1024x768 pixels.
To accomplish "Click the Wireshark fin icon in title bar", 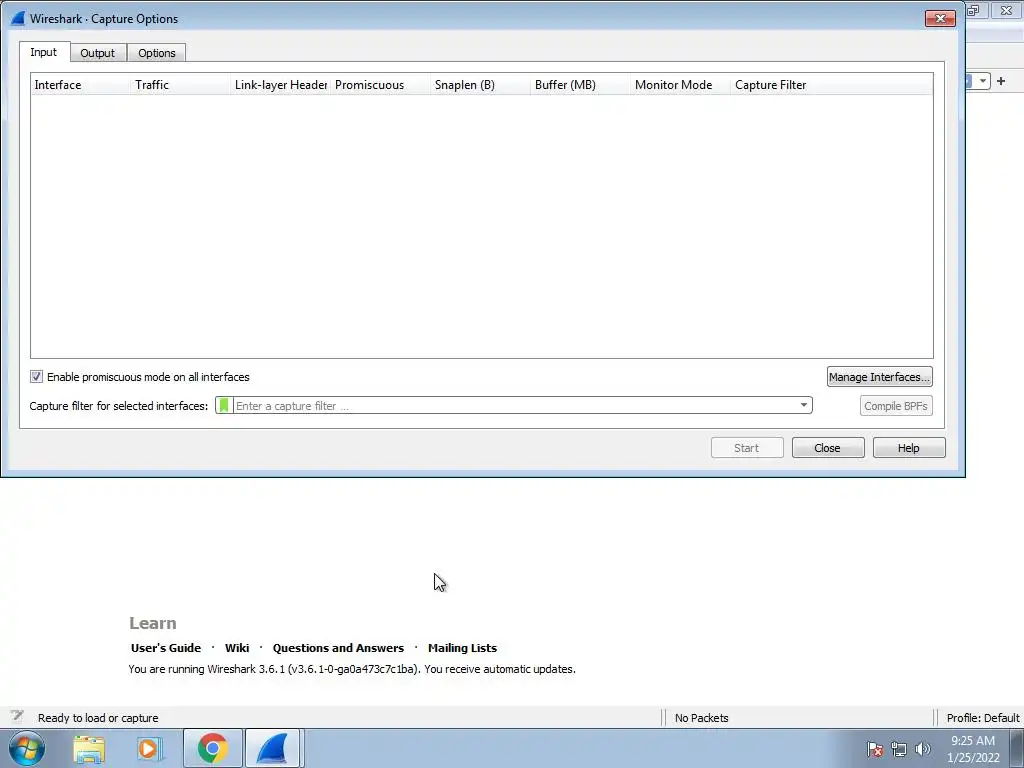I will point(18,18).
